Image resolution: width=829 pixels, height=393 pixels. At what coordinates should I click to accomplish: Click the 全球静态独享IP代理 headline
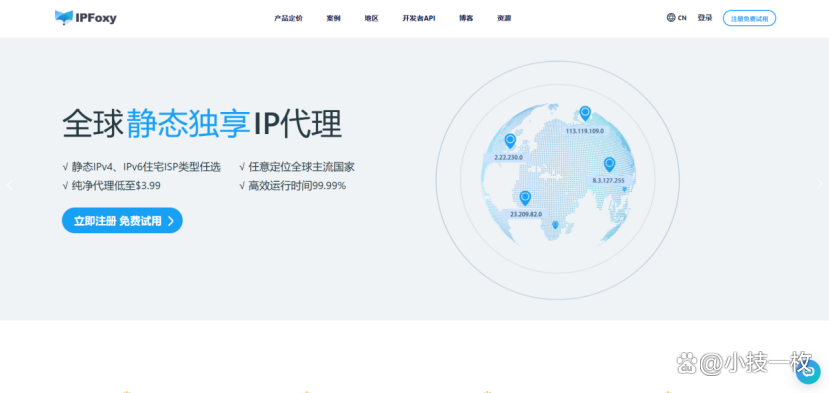click(202, 124)
